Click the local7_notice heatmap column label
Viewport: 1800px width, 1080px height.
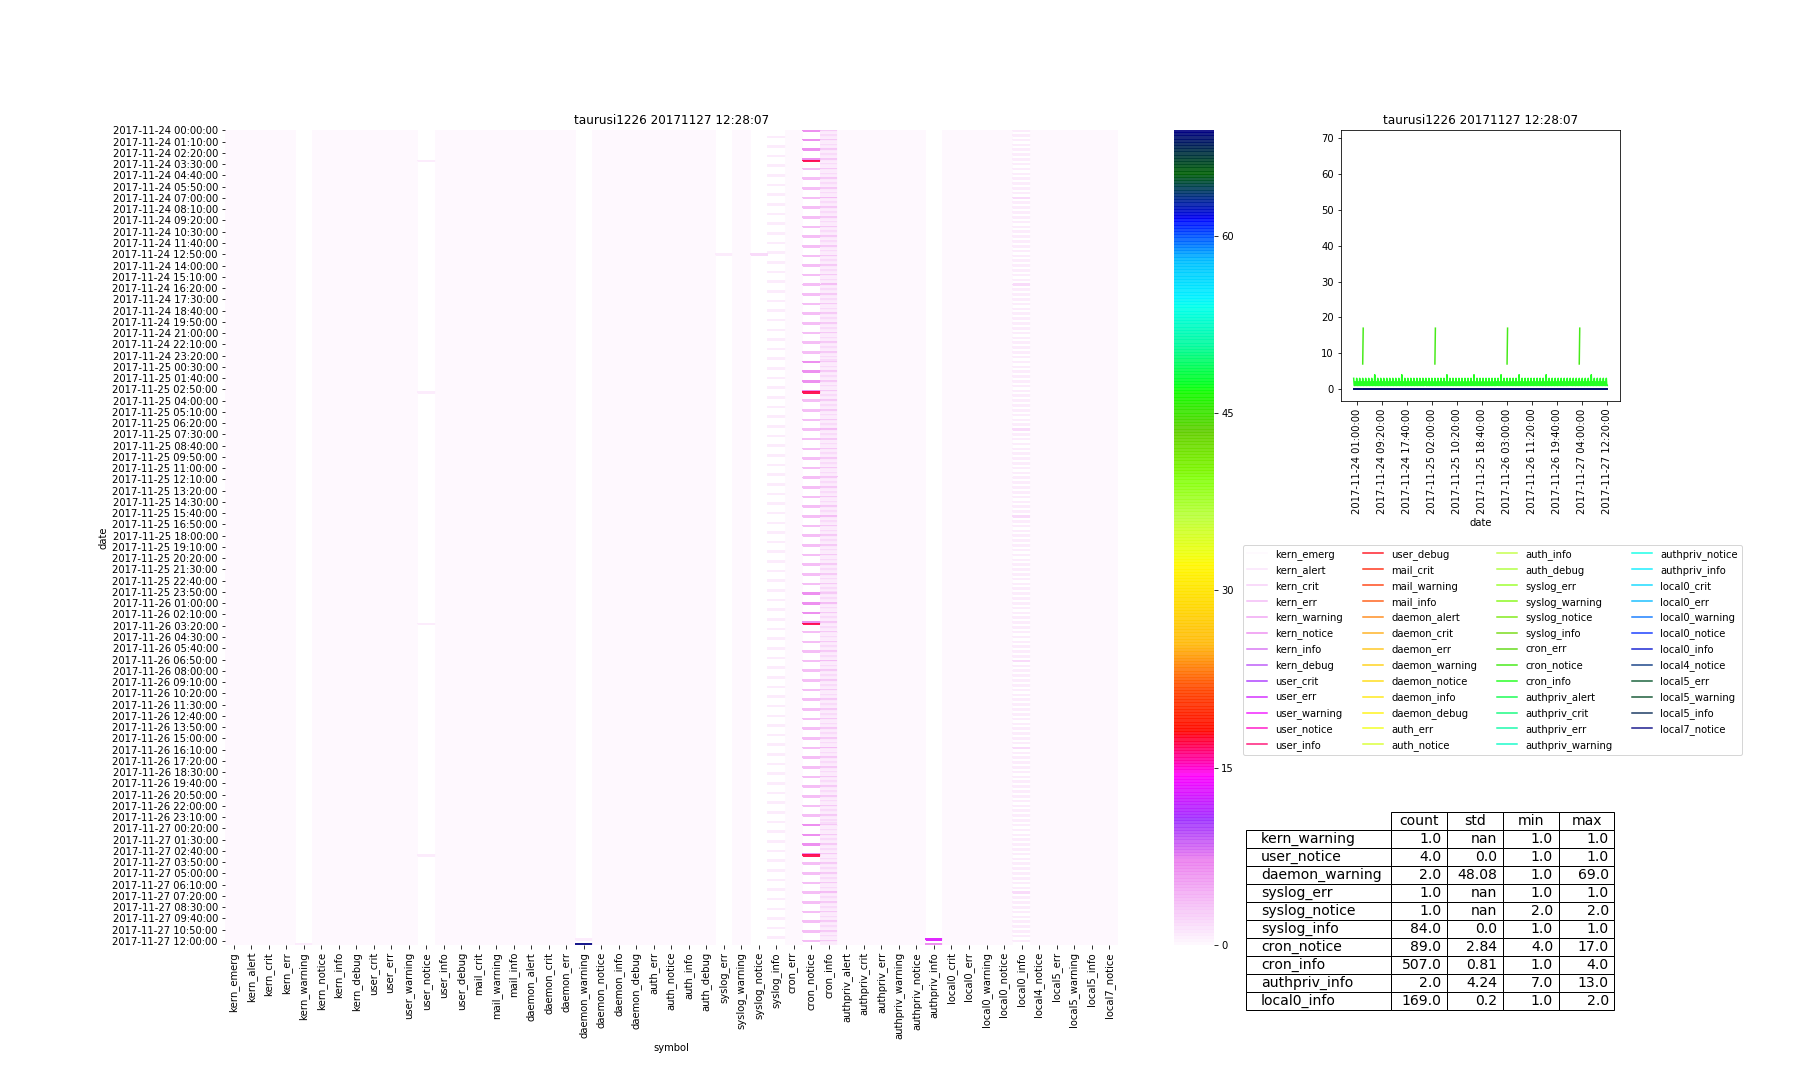click(1109, 987)
